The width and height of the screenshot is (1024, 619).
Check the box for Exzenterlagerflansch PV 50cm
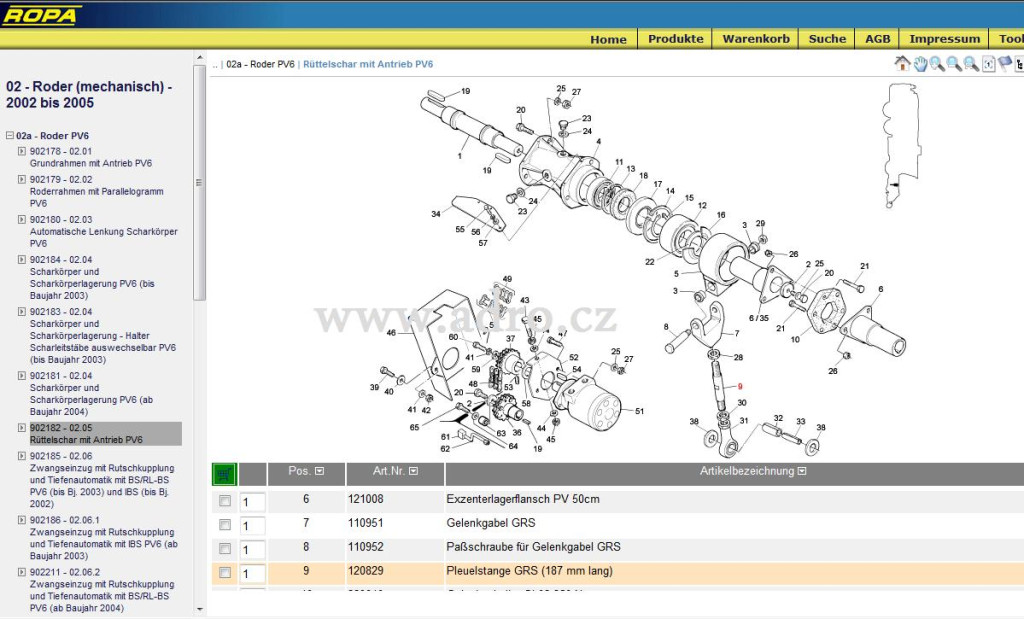pos(225,501)
